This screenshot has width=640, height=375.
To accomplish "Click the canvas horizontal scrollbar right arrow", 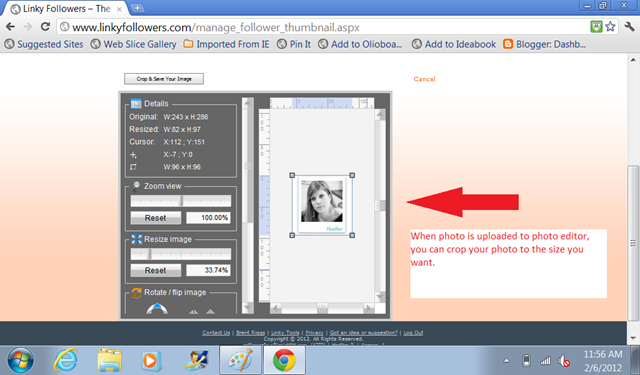I will (369, 308).
